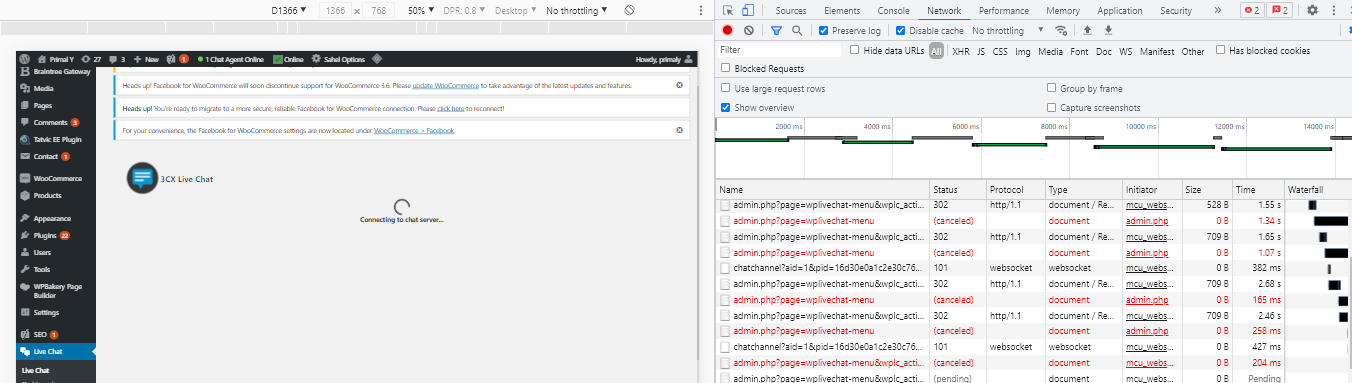The height and width of the screenshot is (383, 1352).
Task: Dismiss the update WooCommerce notice
Action: point(679,86)
